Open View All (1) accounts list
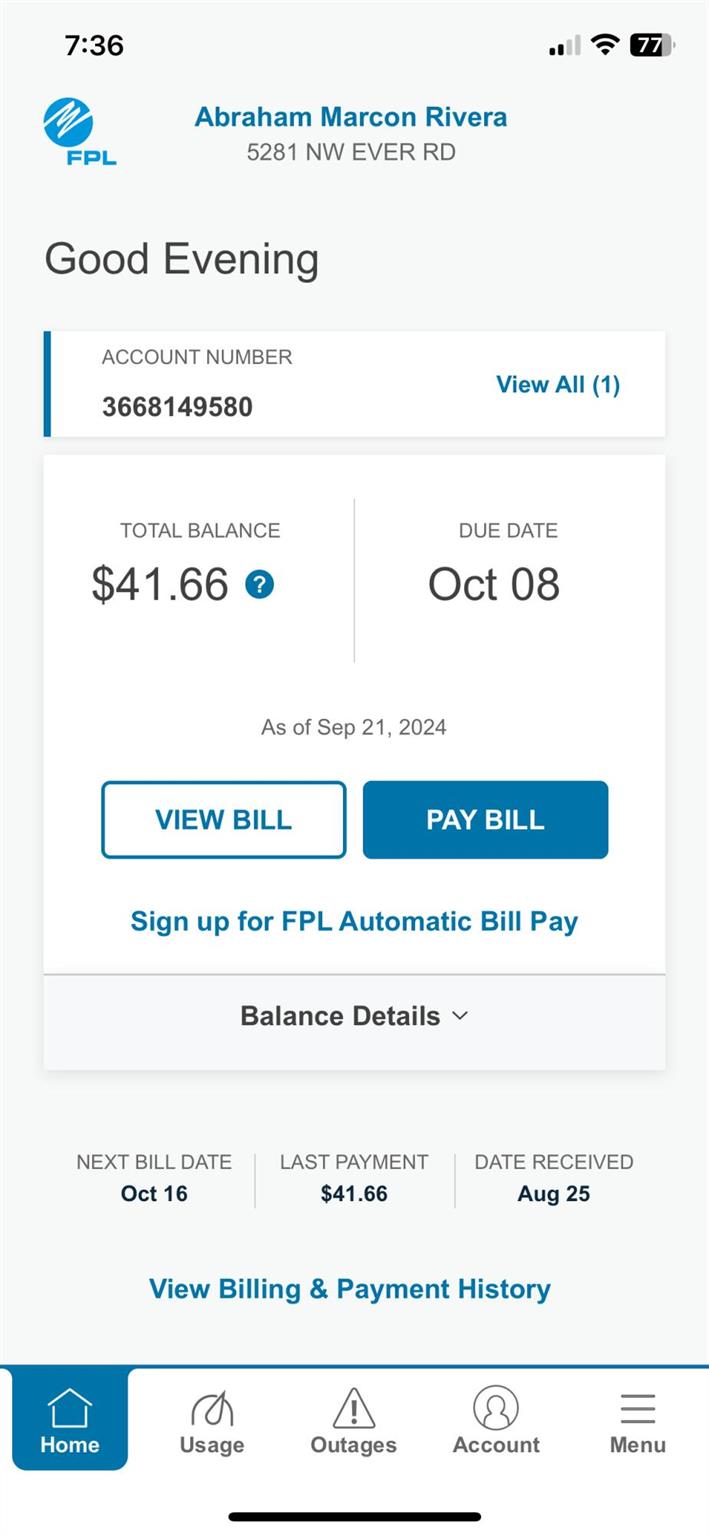Screen dimensions: 709x1536 (x=558, y=385)
